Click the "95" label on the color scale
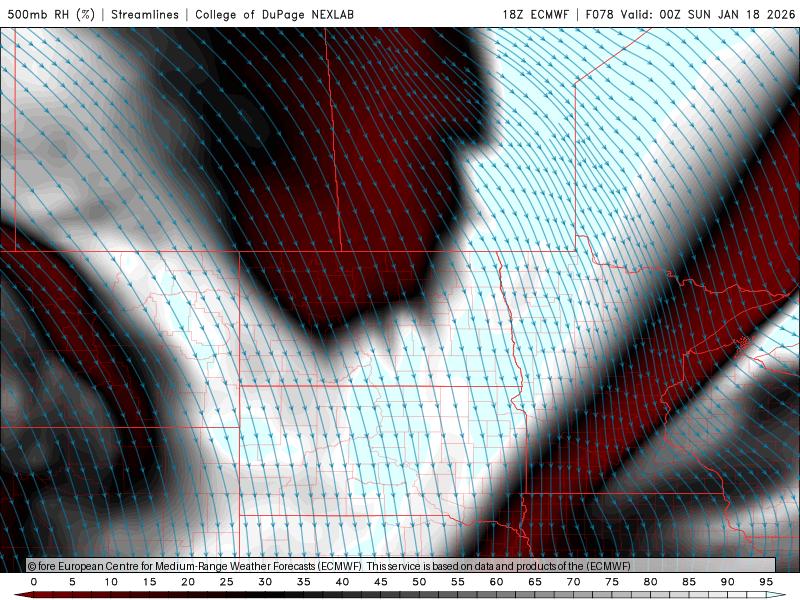The width and height of the screenshot is (800, 600). (766, 582)
